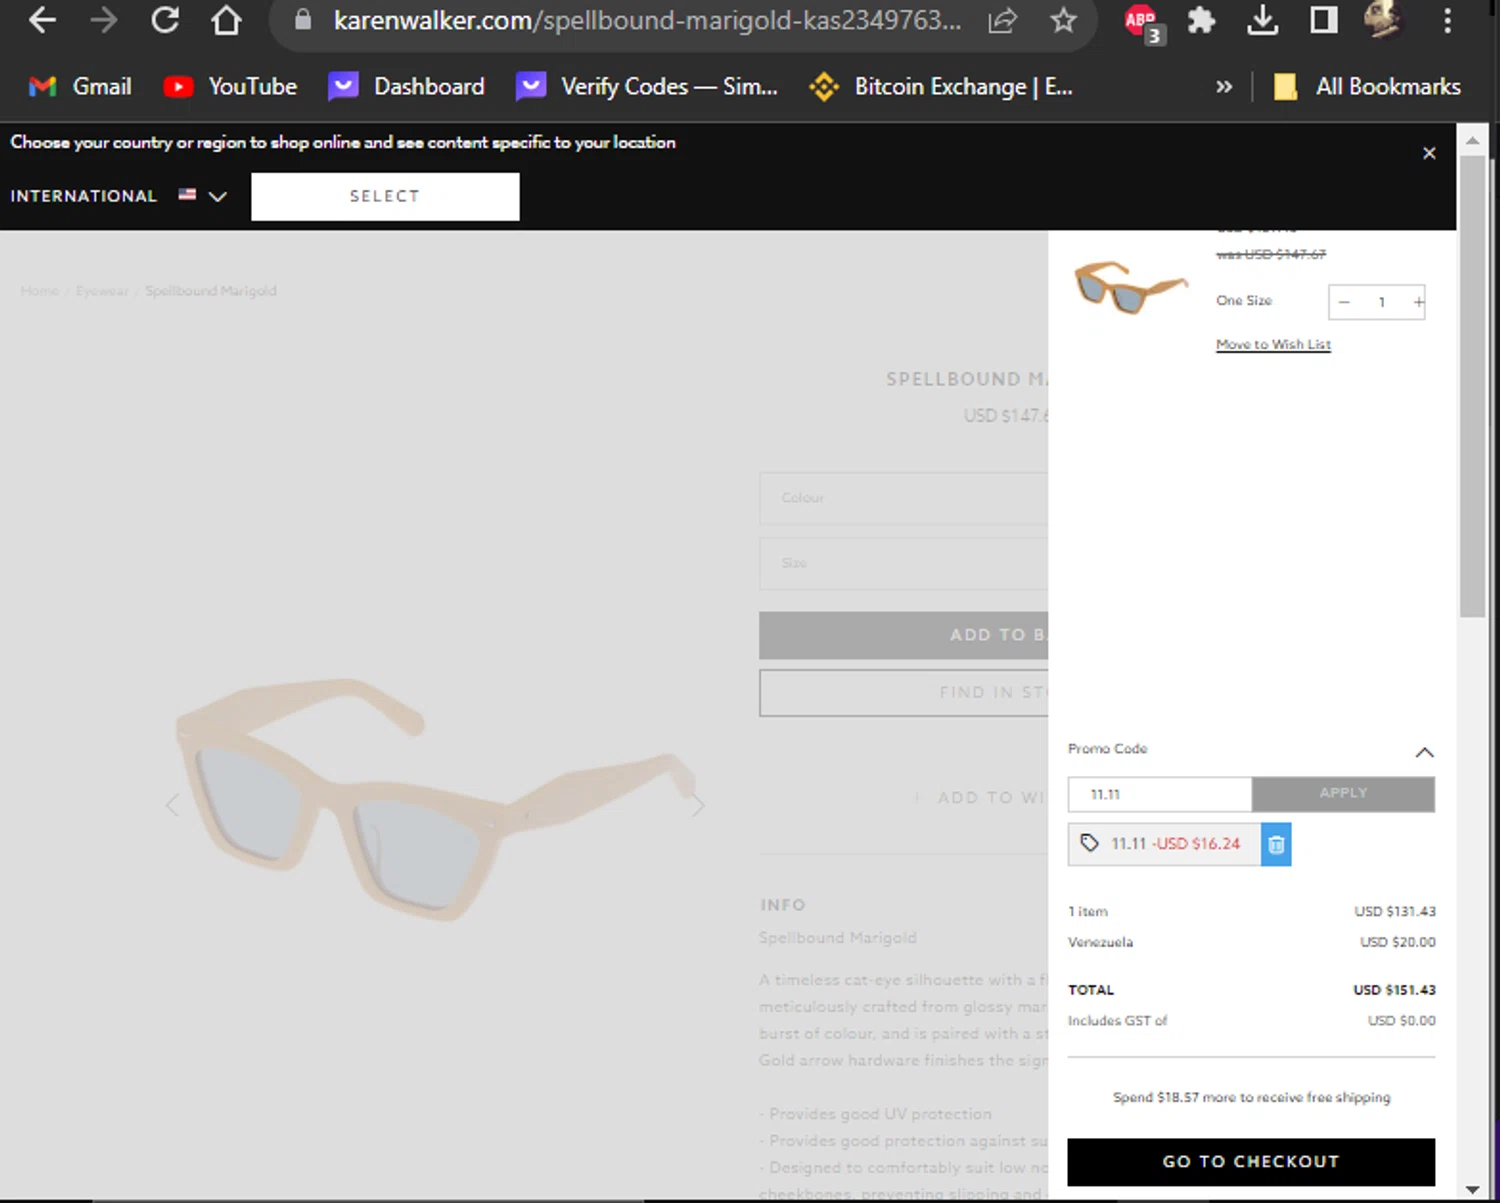Reload the current page

coord(165,20)
